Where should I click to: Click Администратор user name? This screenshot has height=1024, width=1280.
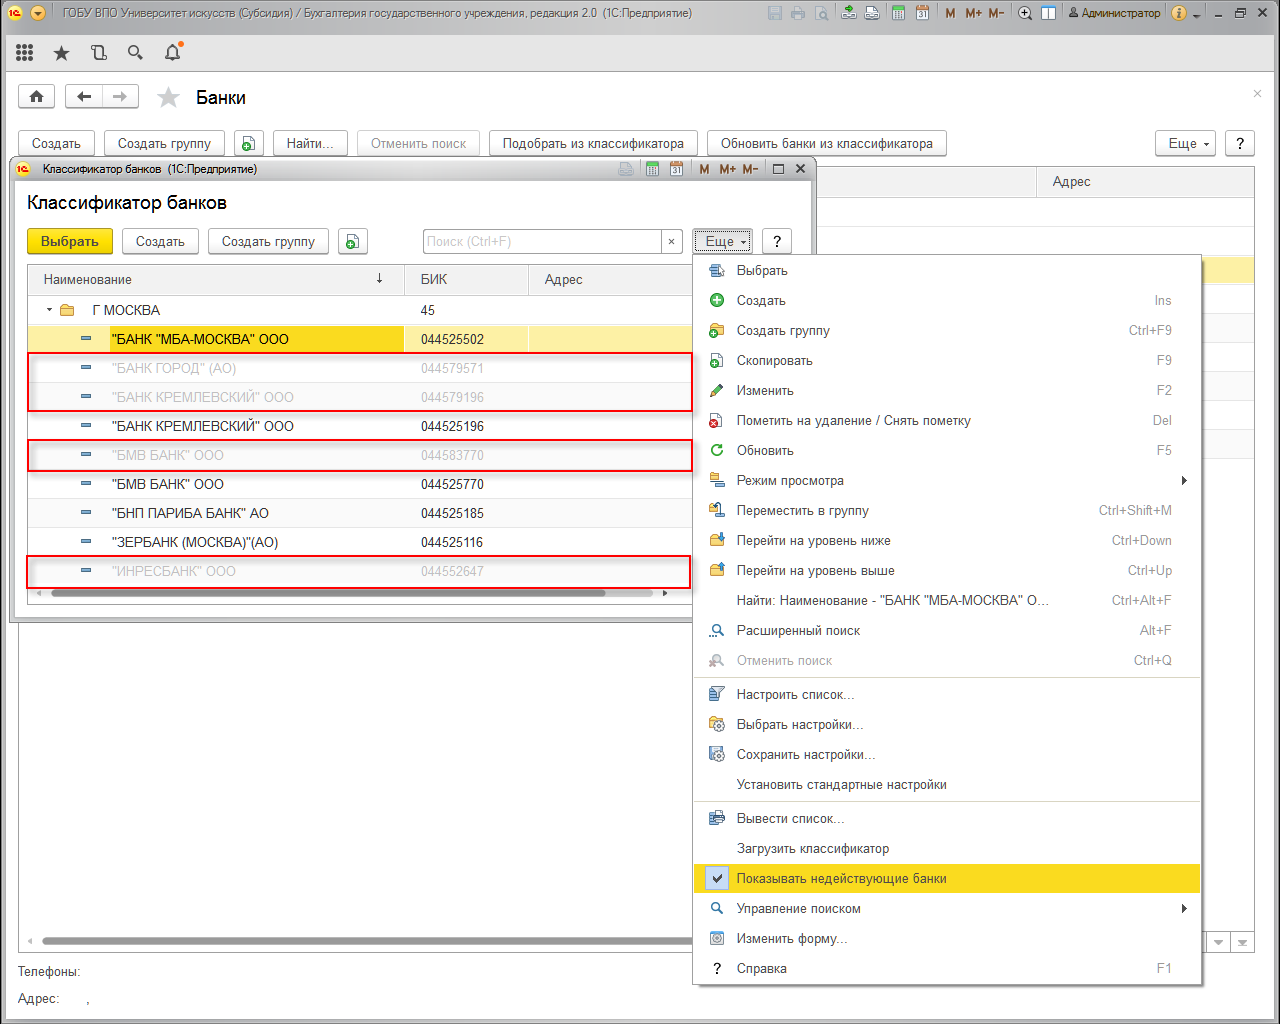click(1114, 13)
